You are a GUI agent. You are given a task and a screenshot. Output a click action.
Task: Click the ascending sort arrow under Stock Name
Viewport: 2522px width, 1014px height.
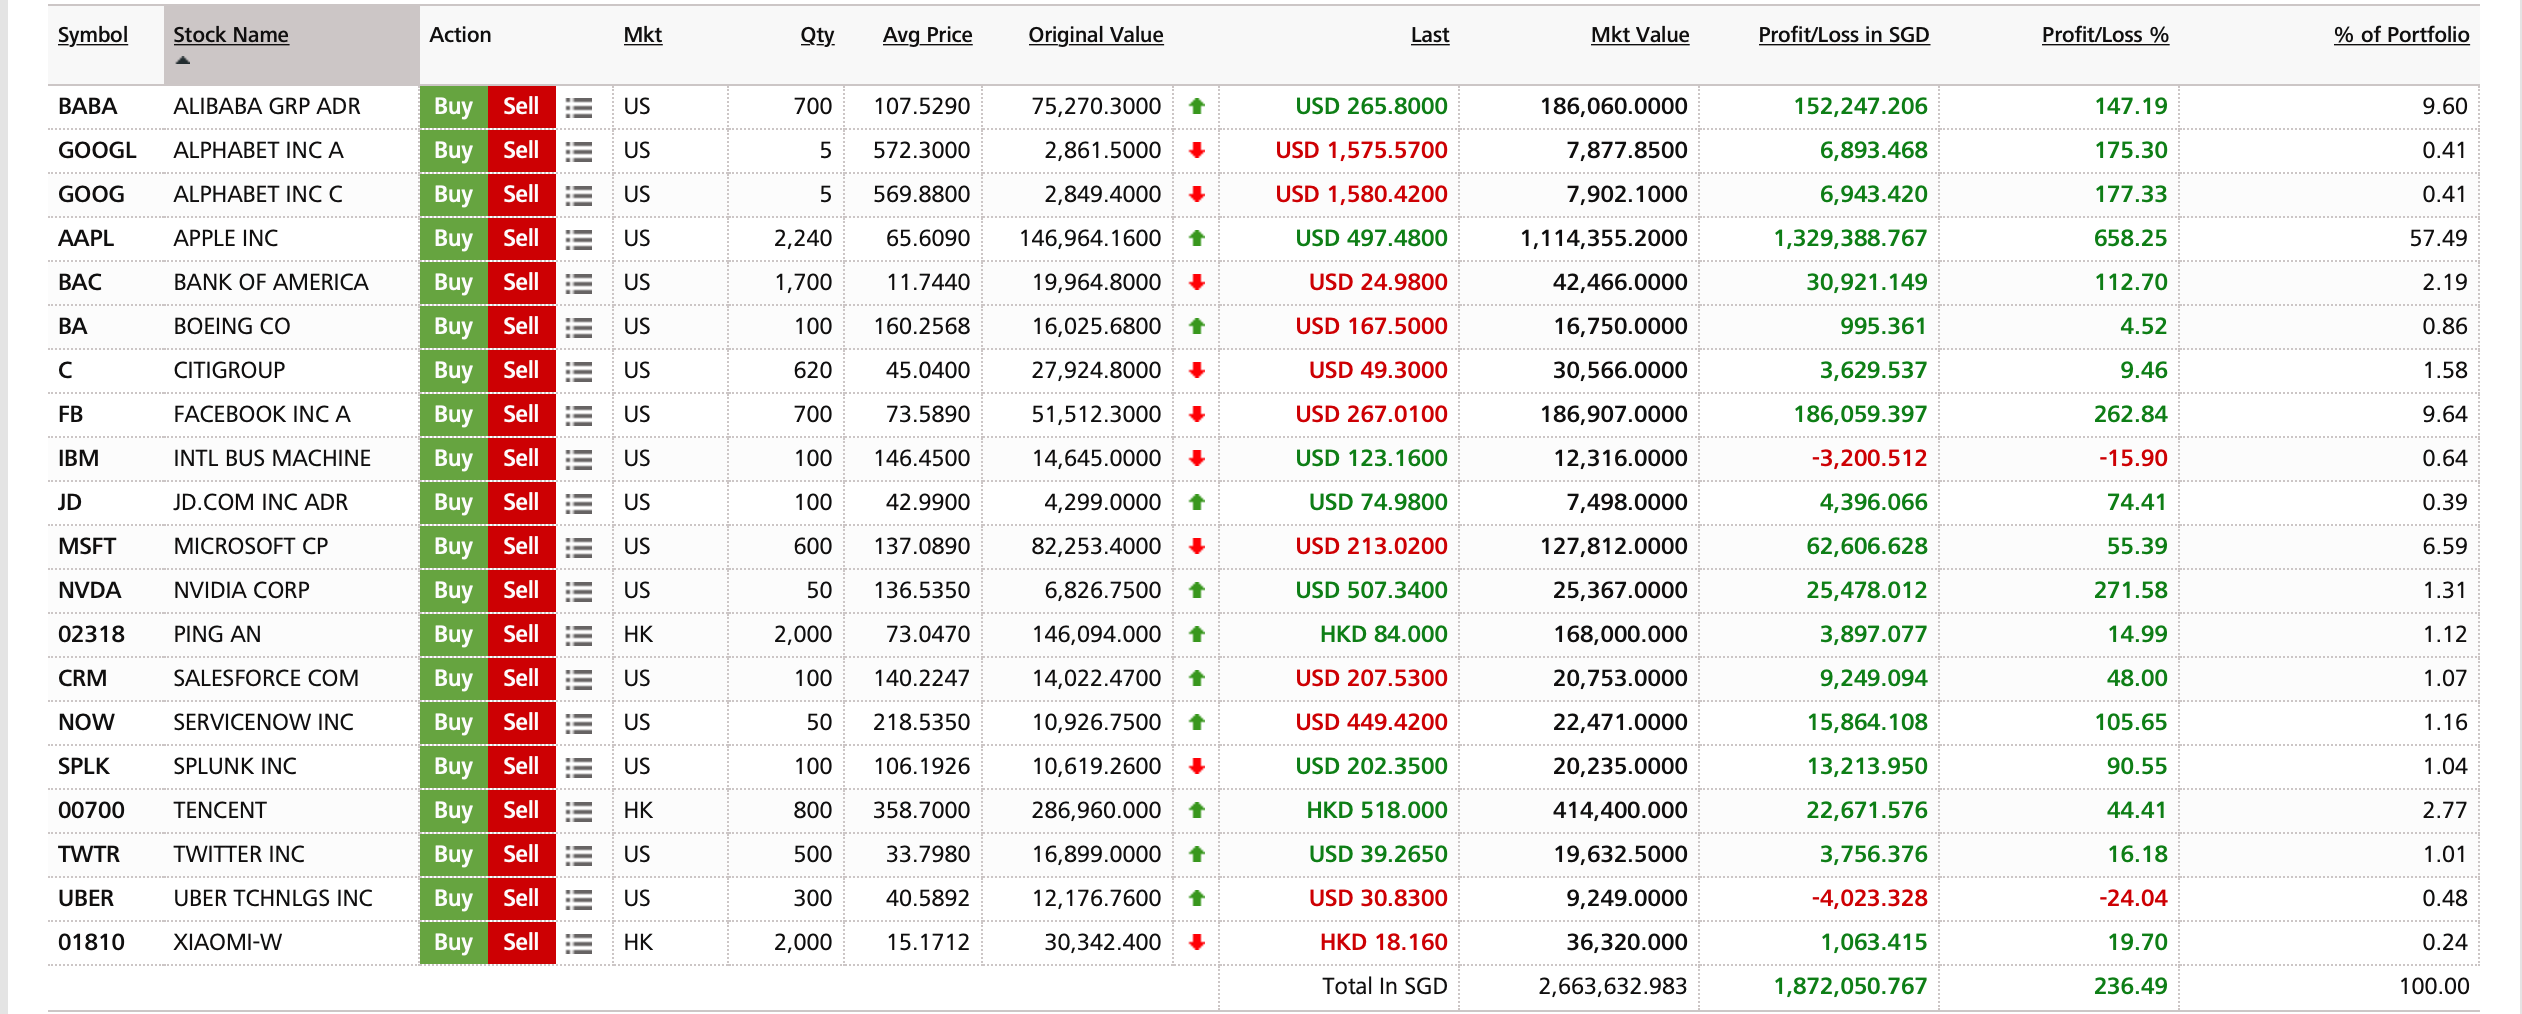point(183,61)
